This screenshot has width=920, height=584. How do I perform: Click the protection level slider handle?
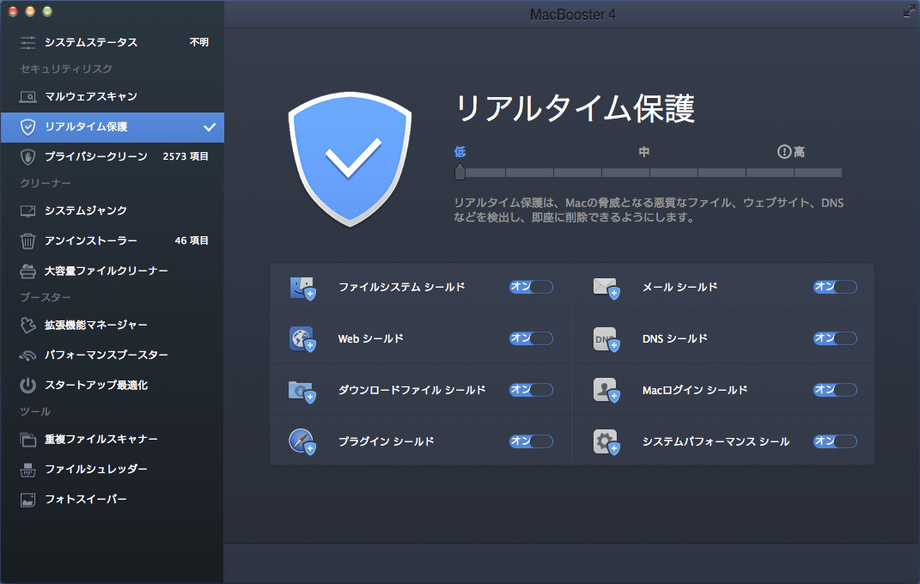point(460,172)
